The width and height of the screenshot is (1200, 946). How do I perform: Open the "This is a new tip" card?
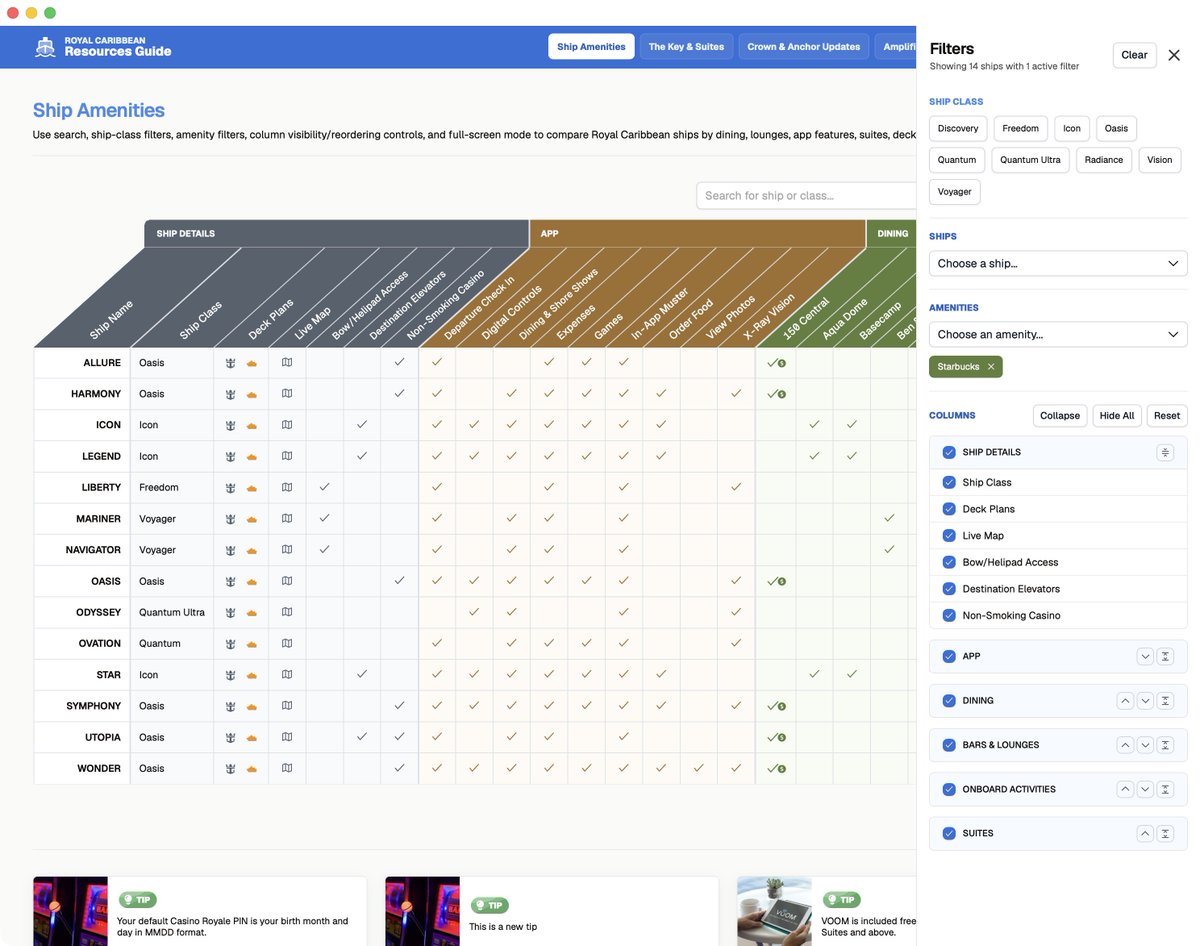click(552, 911)
